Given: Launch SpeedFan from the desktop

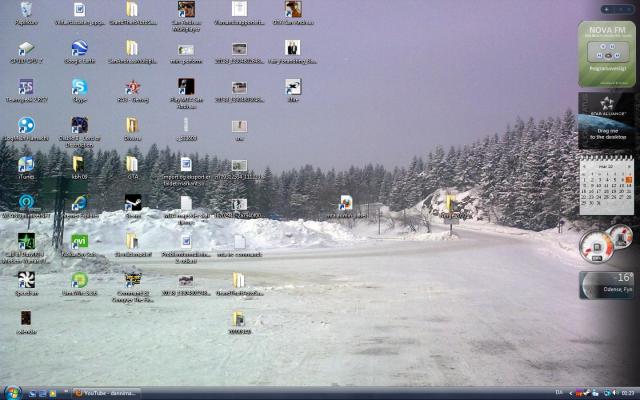Looking at the screenshot, I should pos(26,280).
